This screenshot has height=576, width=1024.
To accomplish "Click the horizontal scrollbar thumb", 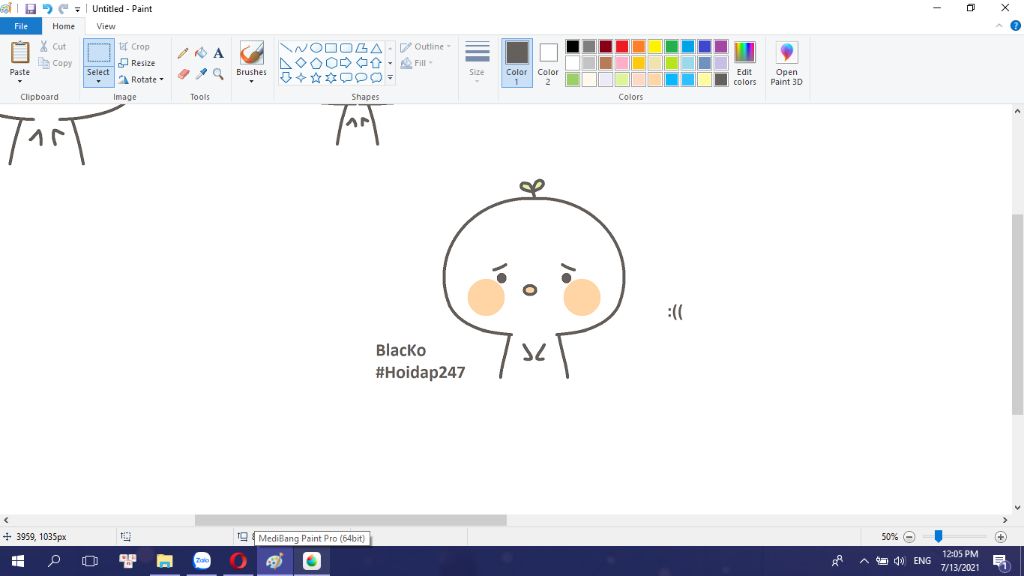I will (351, 520).
